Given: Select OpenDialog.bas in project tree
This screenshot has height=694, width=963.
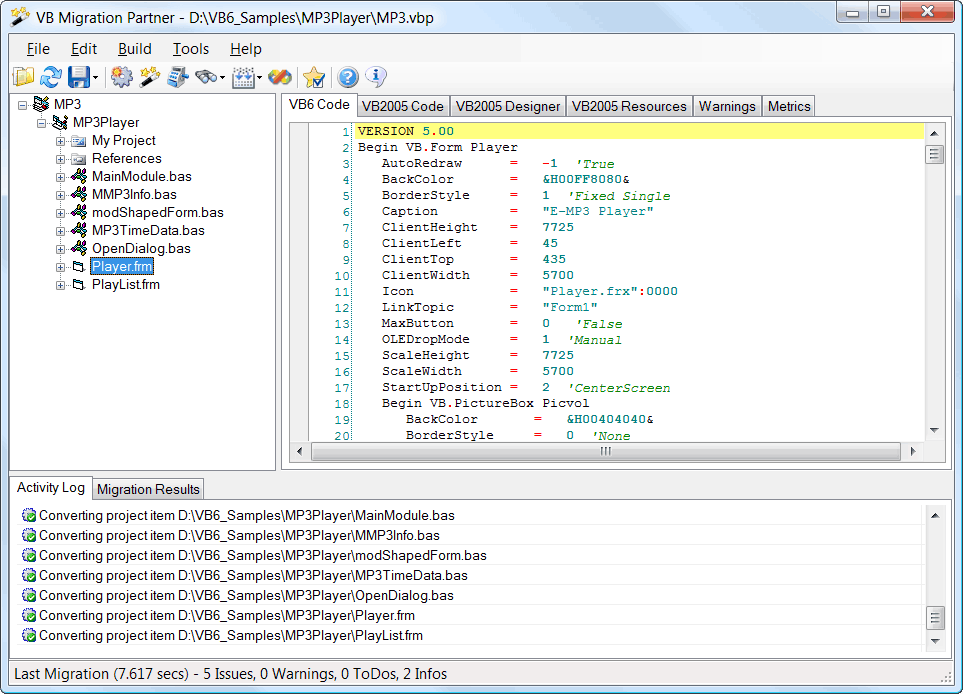Looking at the screenshot, I should coord(141,248).
